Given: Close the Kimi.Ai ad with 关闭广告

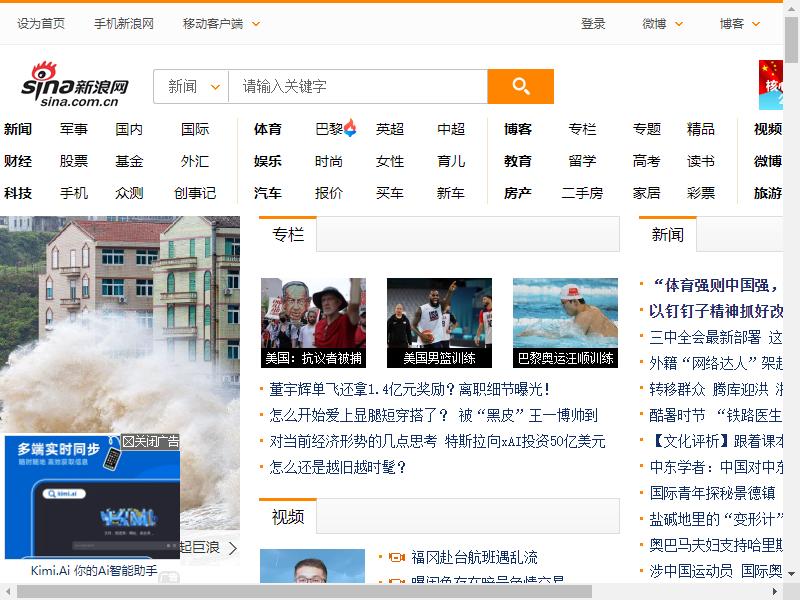Looking at the screenshot, I should pyautogui.click(x=151, y=441).
